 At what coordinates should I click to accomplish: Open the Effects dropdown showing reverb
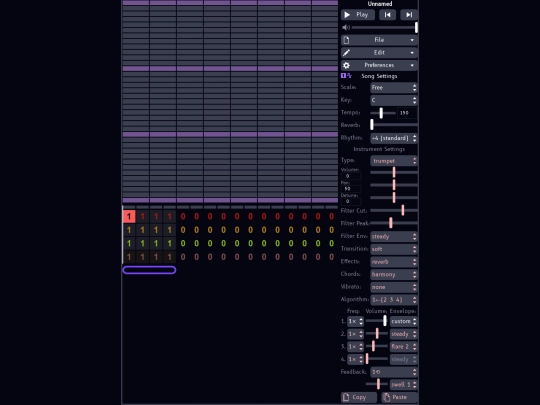[394, 262]
